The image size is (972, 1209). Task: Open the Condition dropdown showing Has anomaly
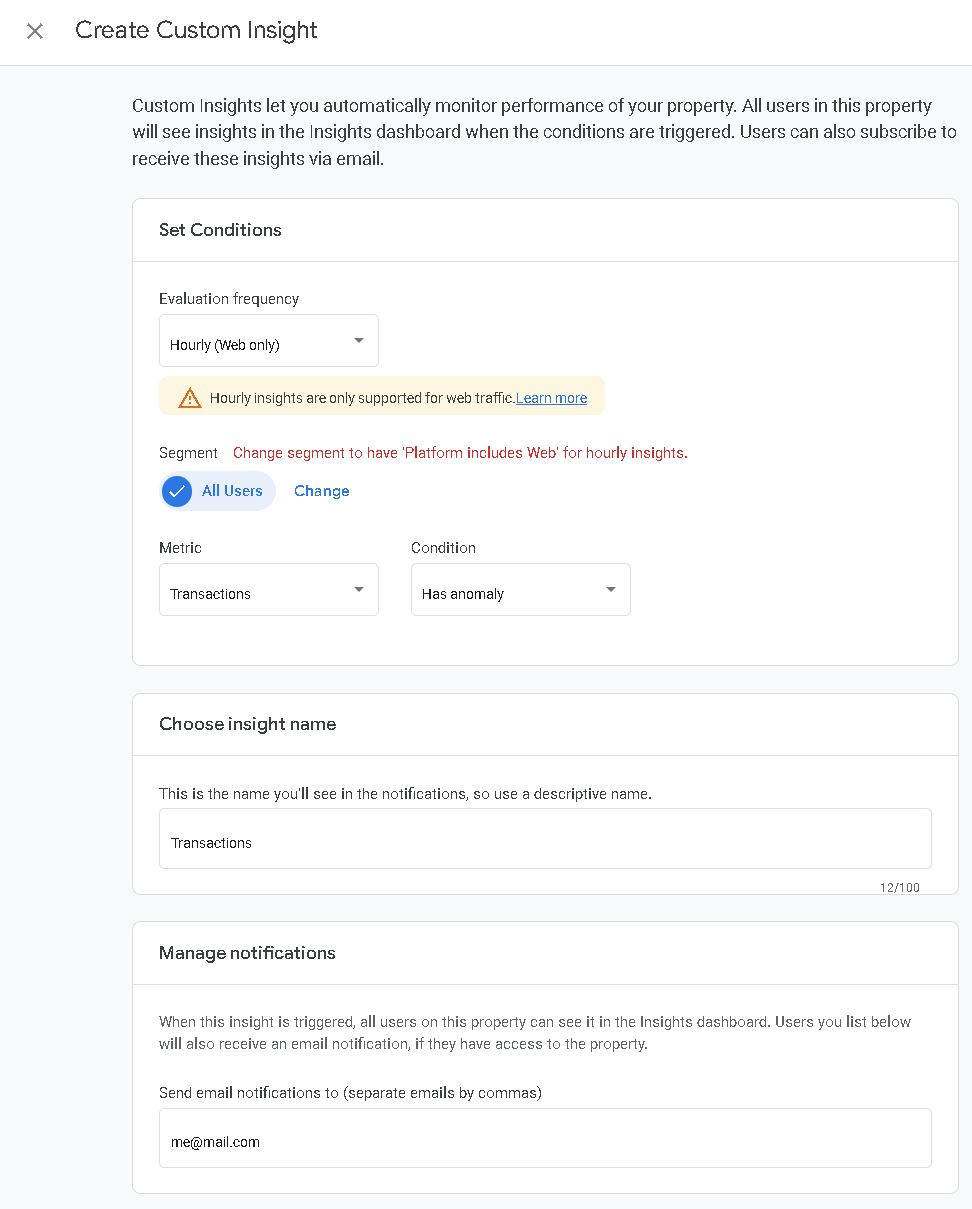(521, 590)
